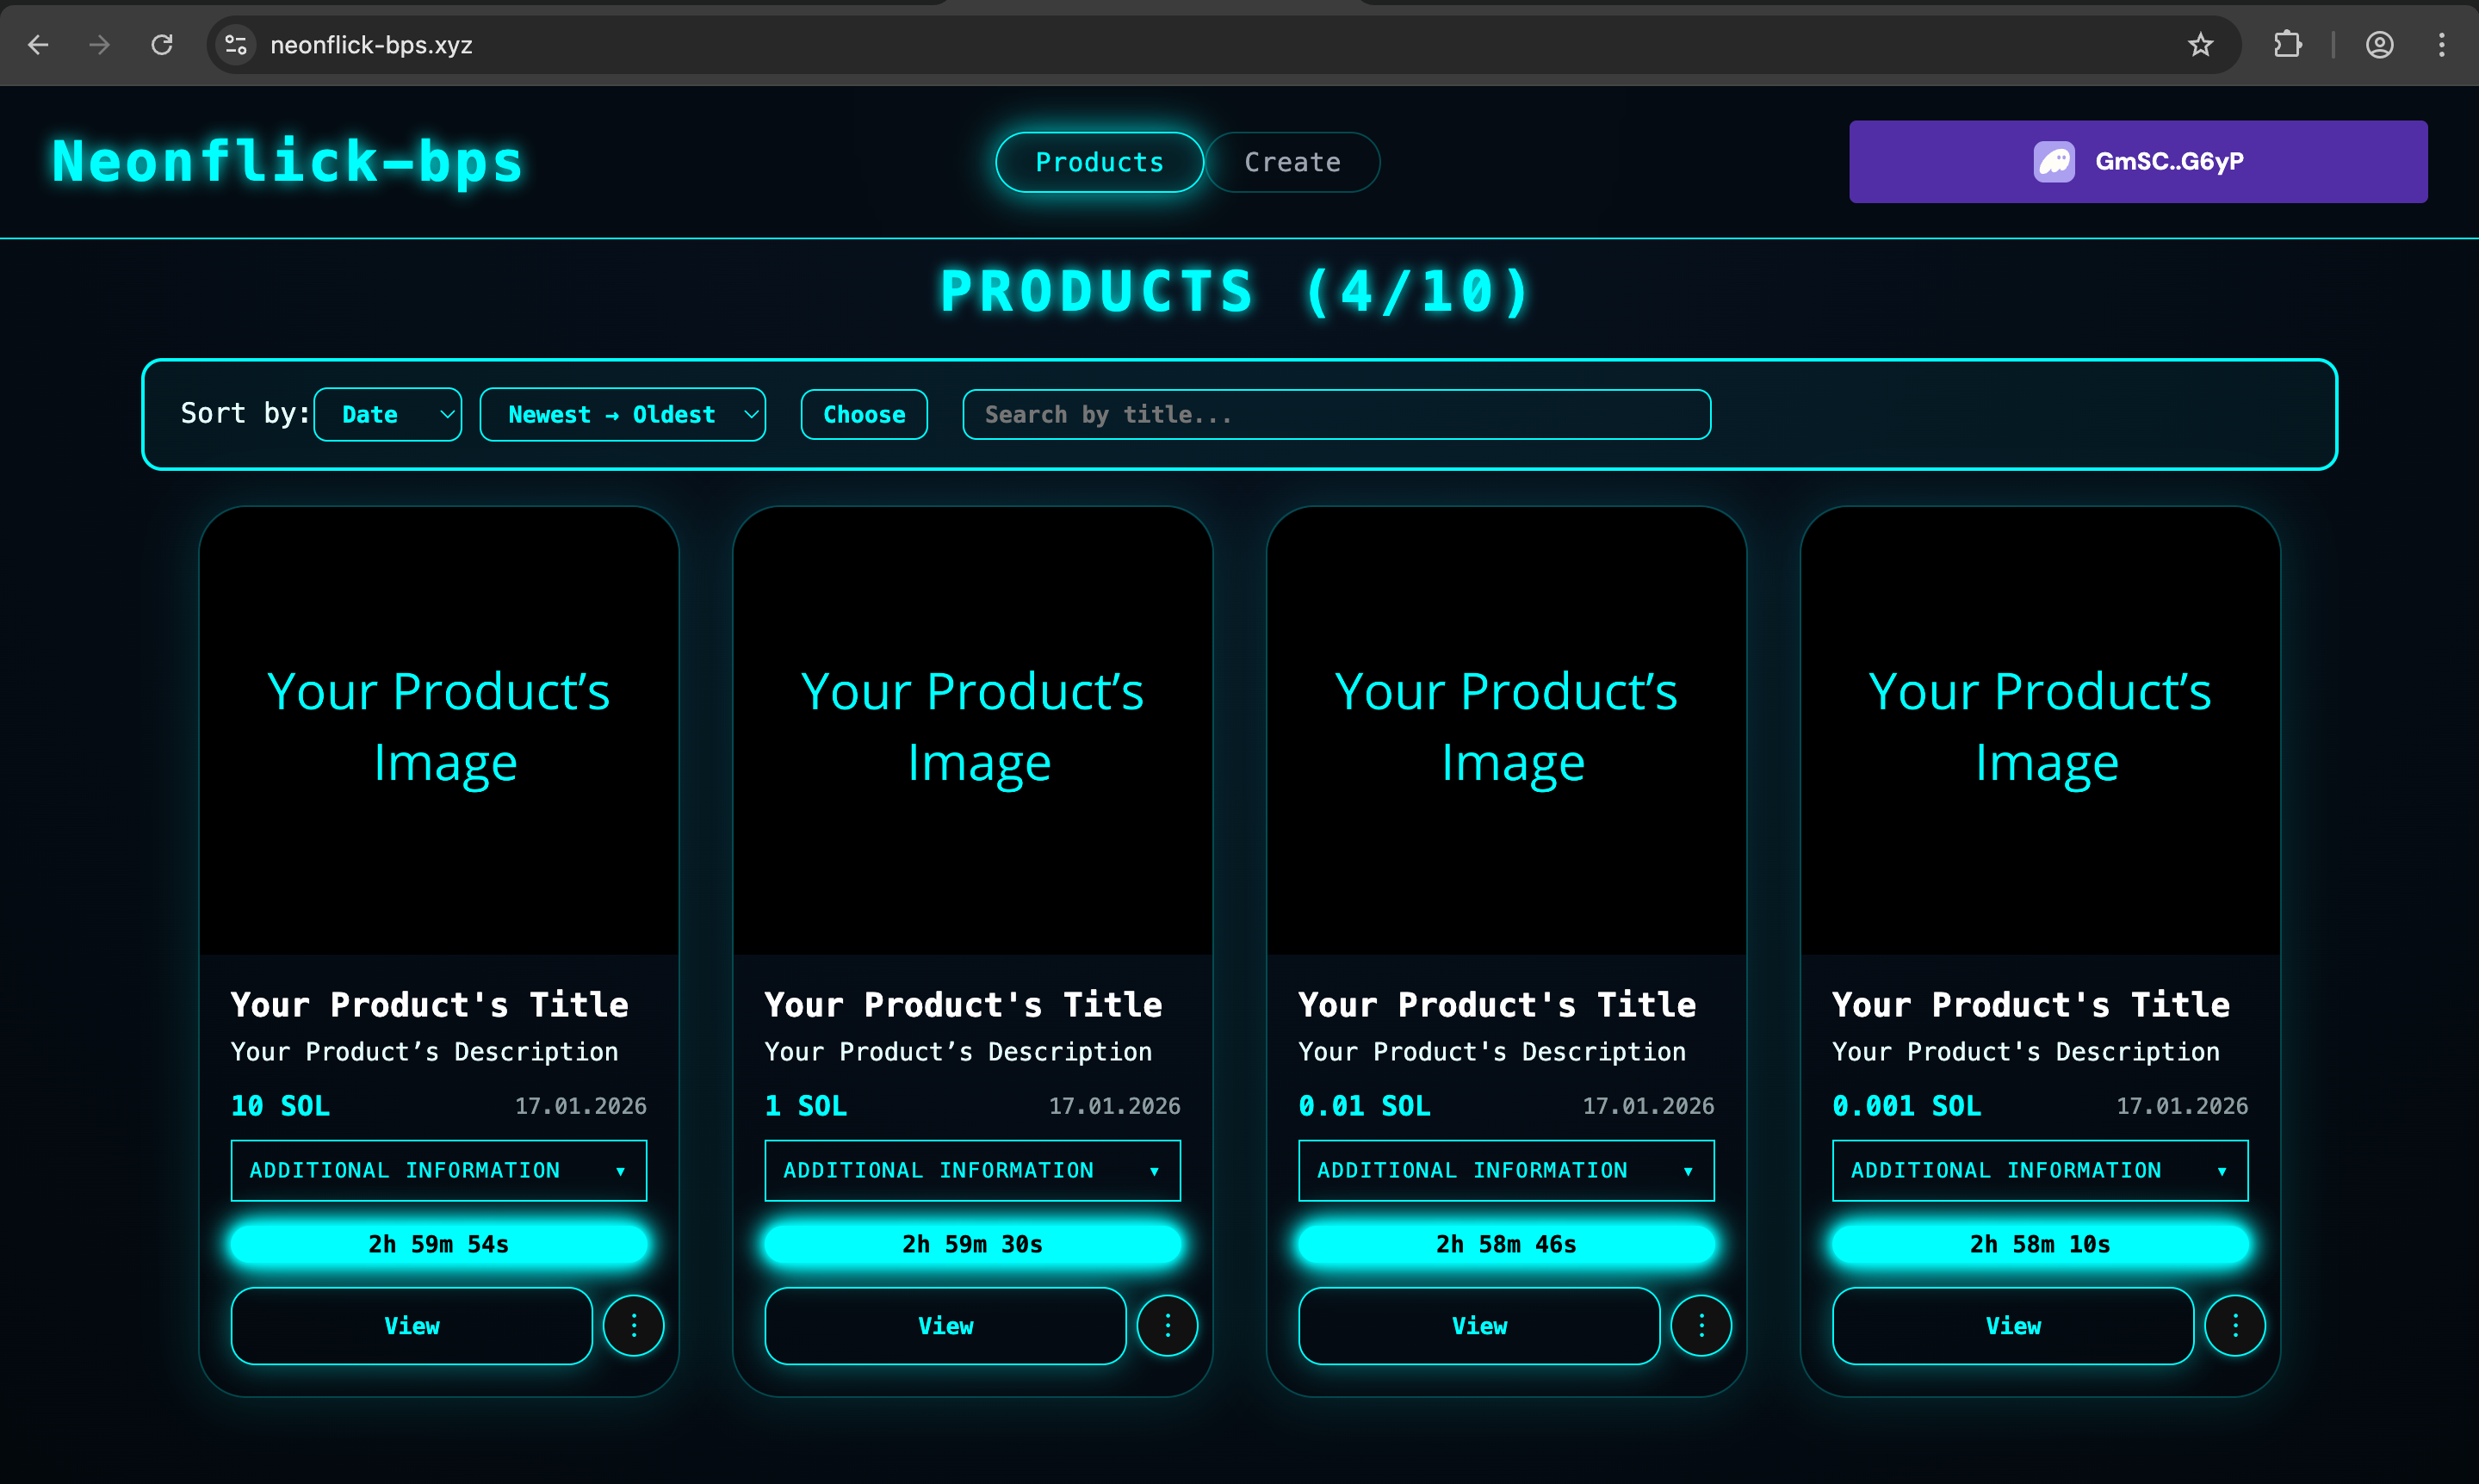Open the Date sort dropdown
2479x1484 pixels.
point(388,414)
